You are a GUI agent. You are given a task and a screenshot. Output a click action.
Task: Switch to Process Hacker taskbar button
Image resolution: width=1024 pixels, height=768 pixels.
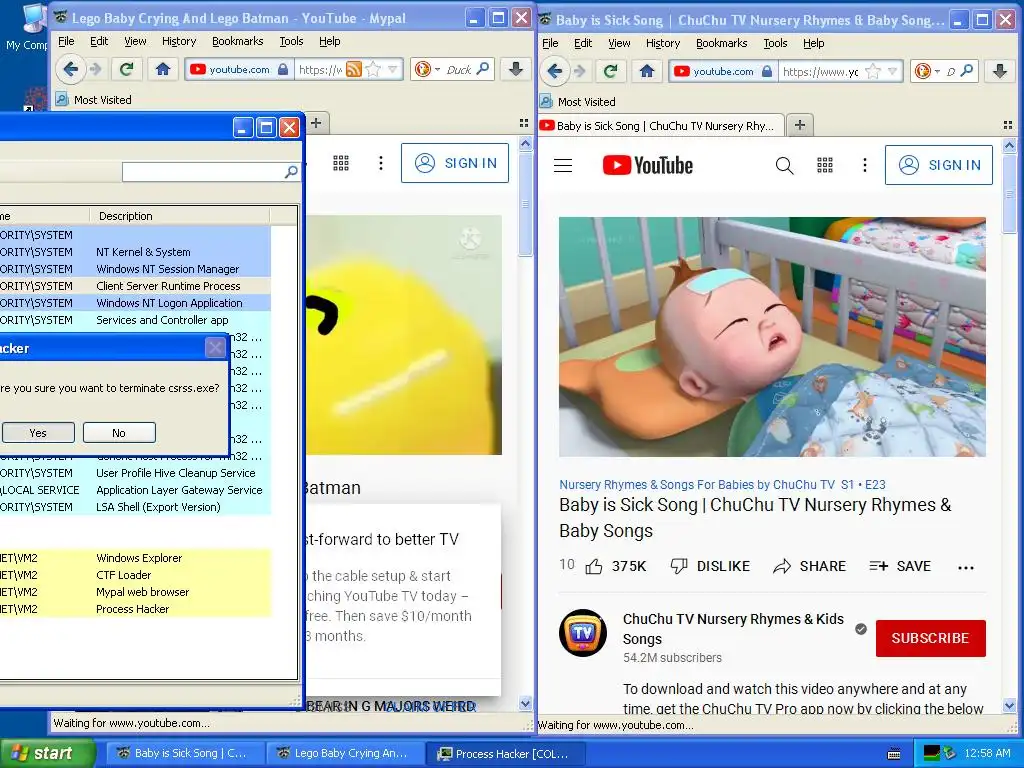pos(505,754)
